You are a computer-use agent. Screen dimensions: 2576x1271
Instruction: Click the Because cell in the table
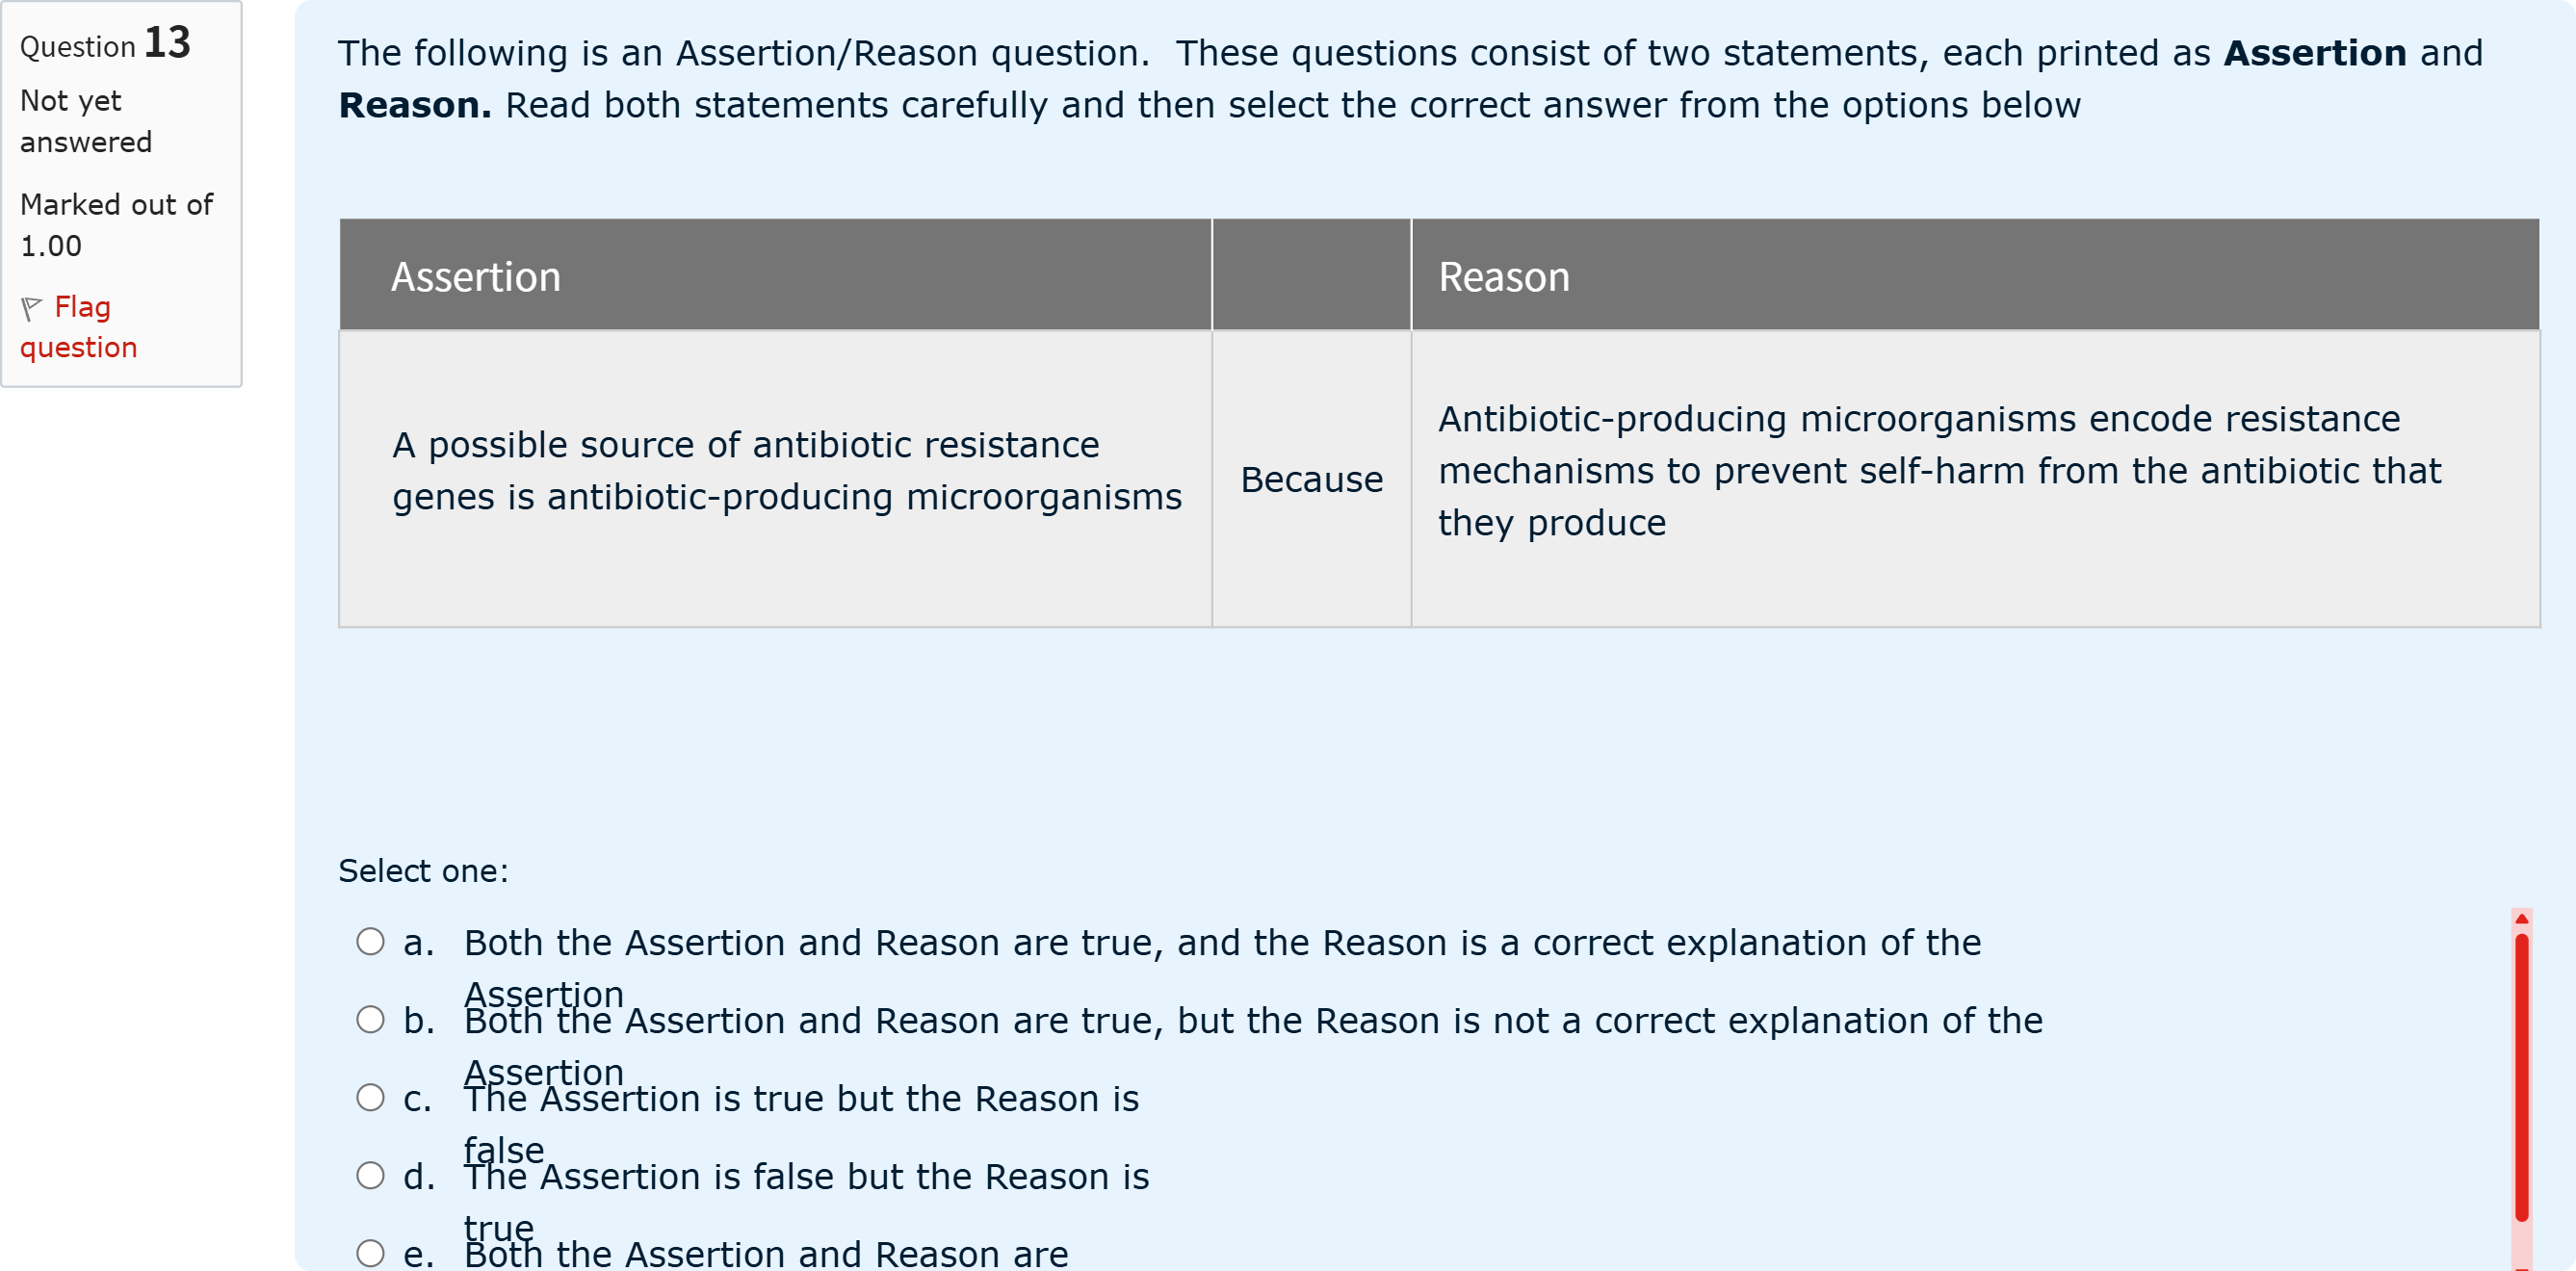click(1311, 479)
